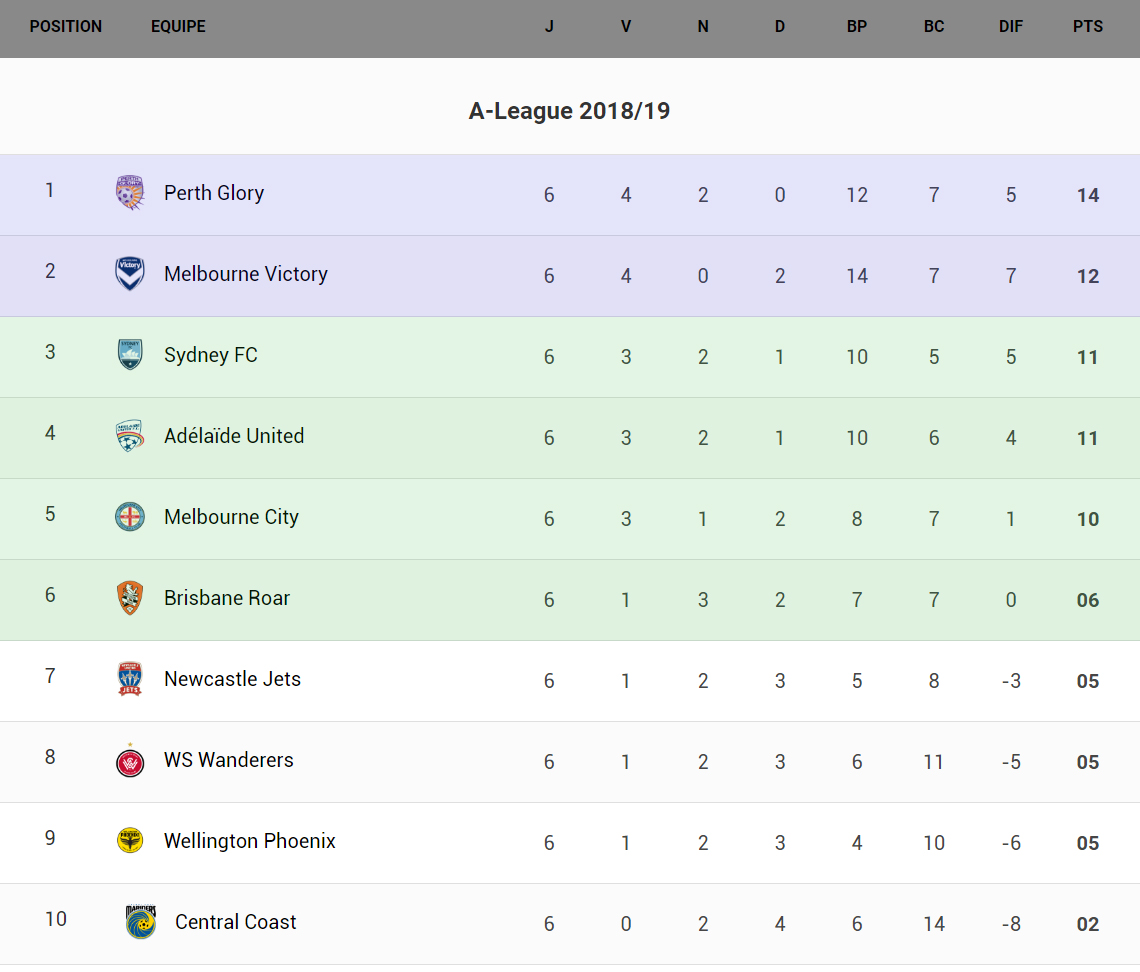The width and height of the screenshot is (1140, 972).
Task: Click the Melbourne Victory crest icon
Action: click(130, 274)
